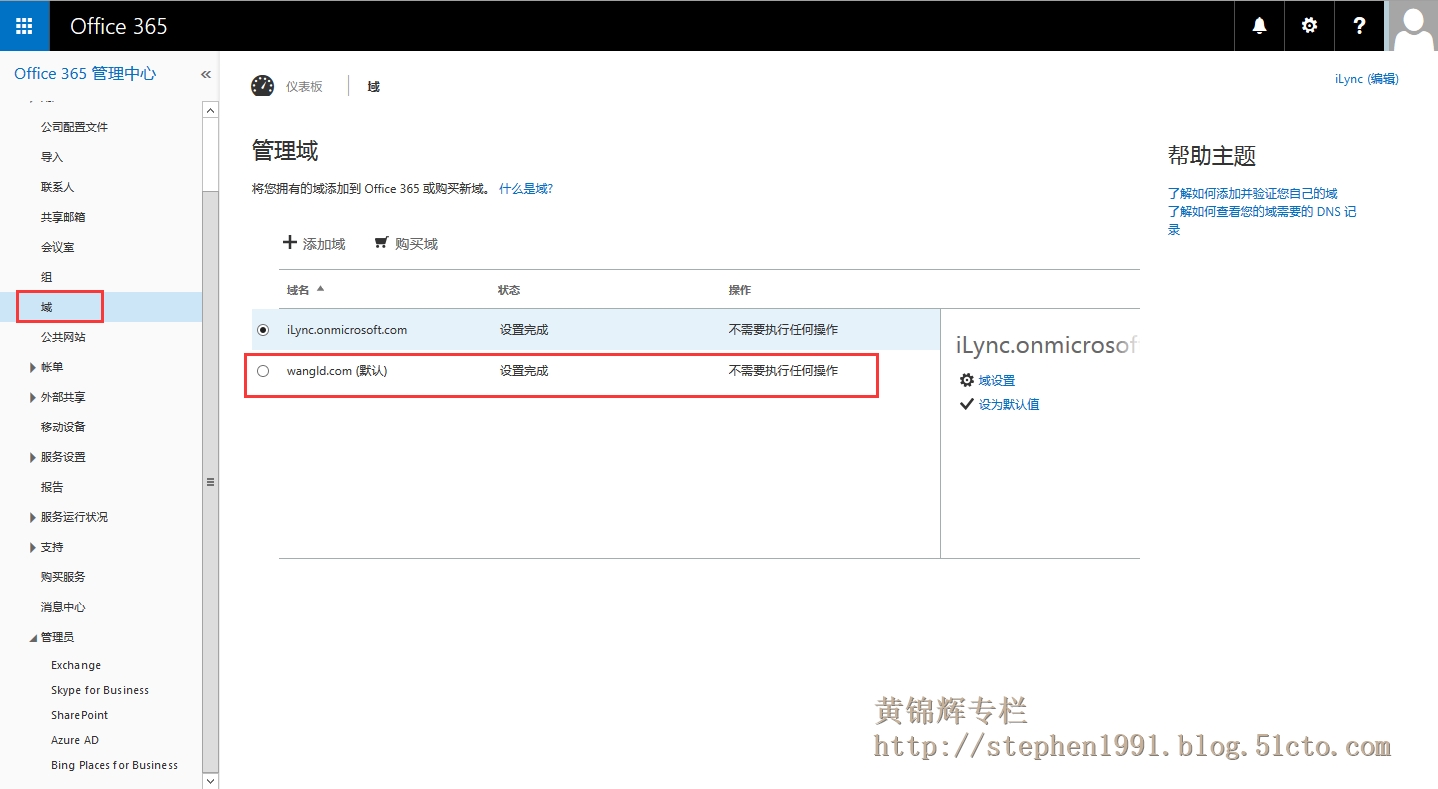This screenshot has width=1438, height=789.
Task: Click the shopping cart icon for 购买域
Action: tap(381, 243)
